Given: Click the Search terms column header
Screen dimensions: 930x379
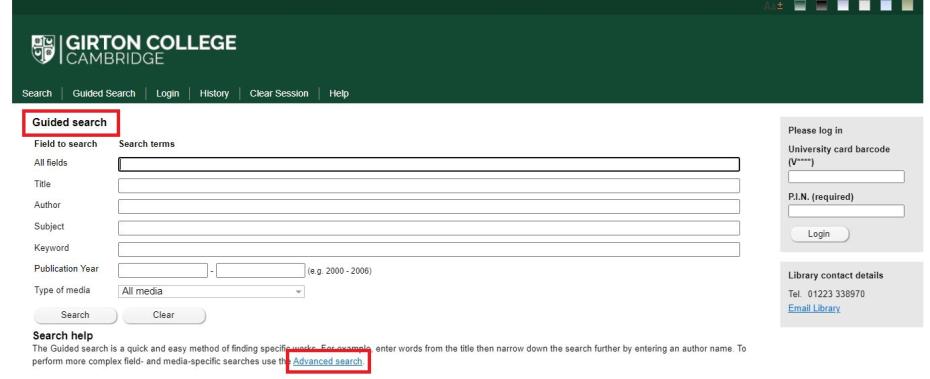Looking at the screenshot, I should [146, 144].
